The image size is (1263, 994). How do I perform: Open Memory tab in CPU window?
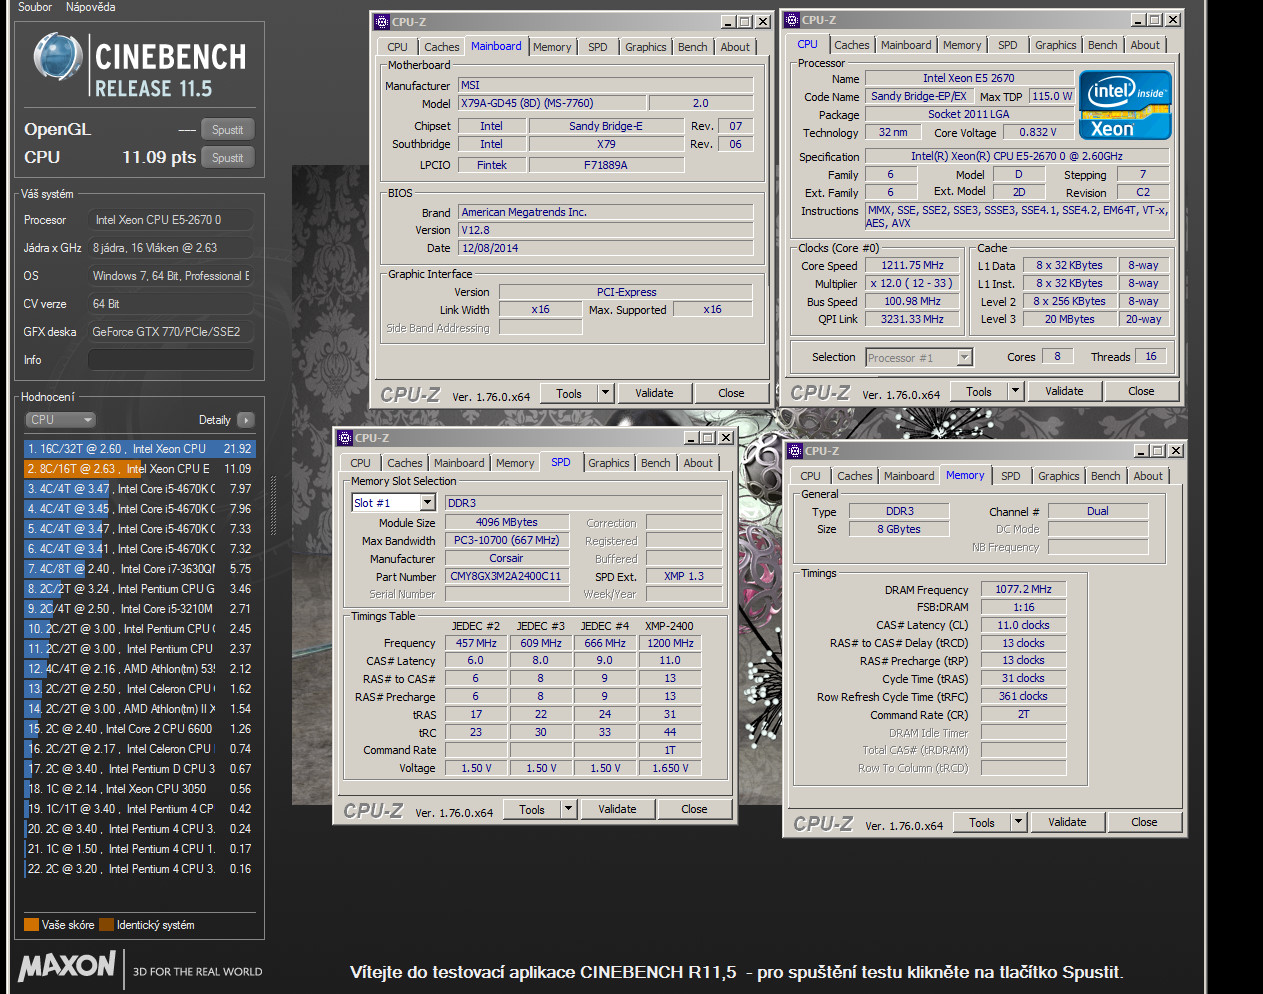pos(962,45)
